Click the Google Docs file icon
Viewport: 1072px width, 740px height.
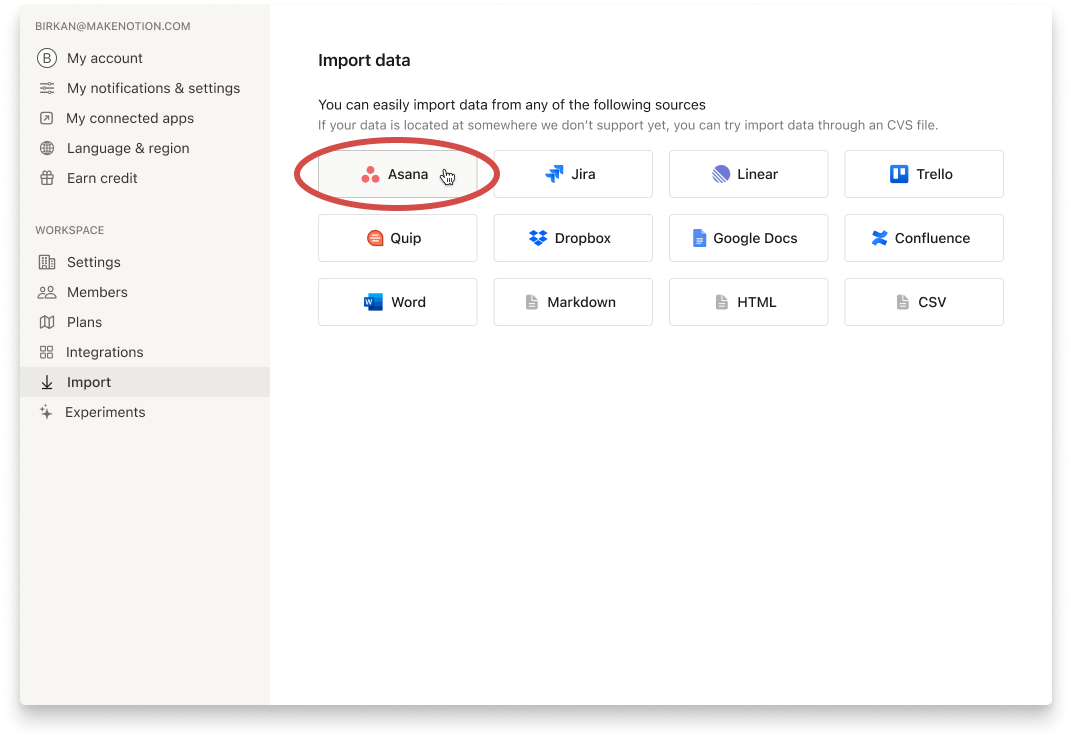(x=700, y=238)
